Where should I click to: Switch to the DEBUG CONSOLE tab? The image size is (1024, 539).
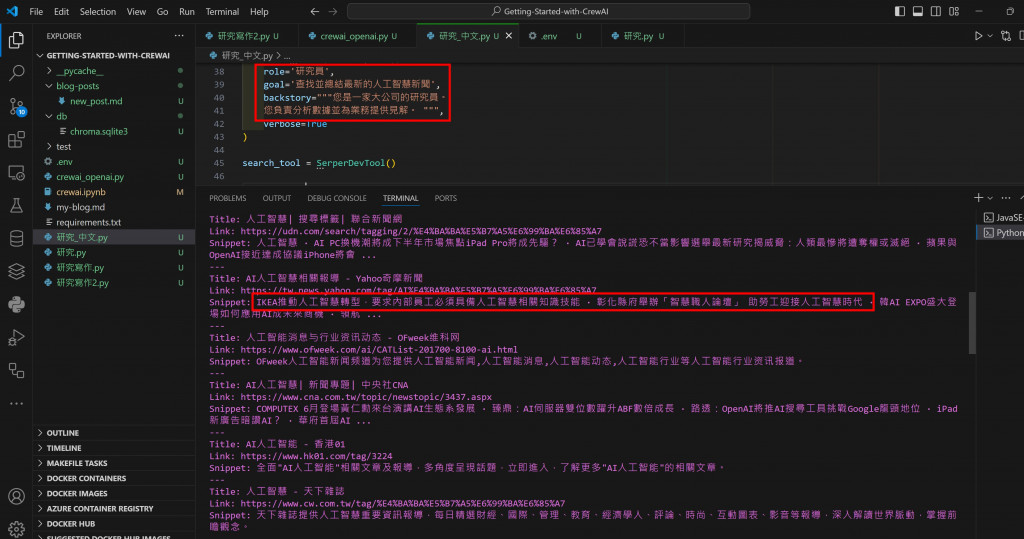coord(337,198)
